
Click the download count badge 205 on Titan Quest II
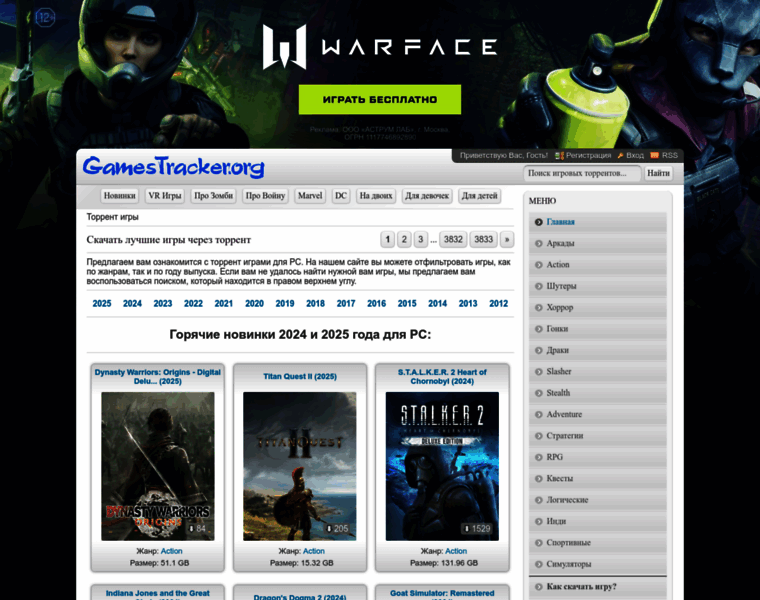337,528
